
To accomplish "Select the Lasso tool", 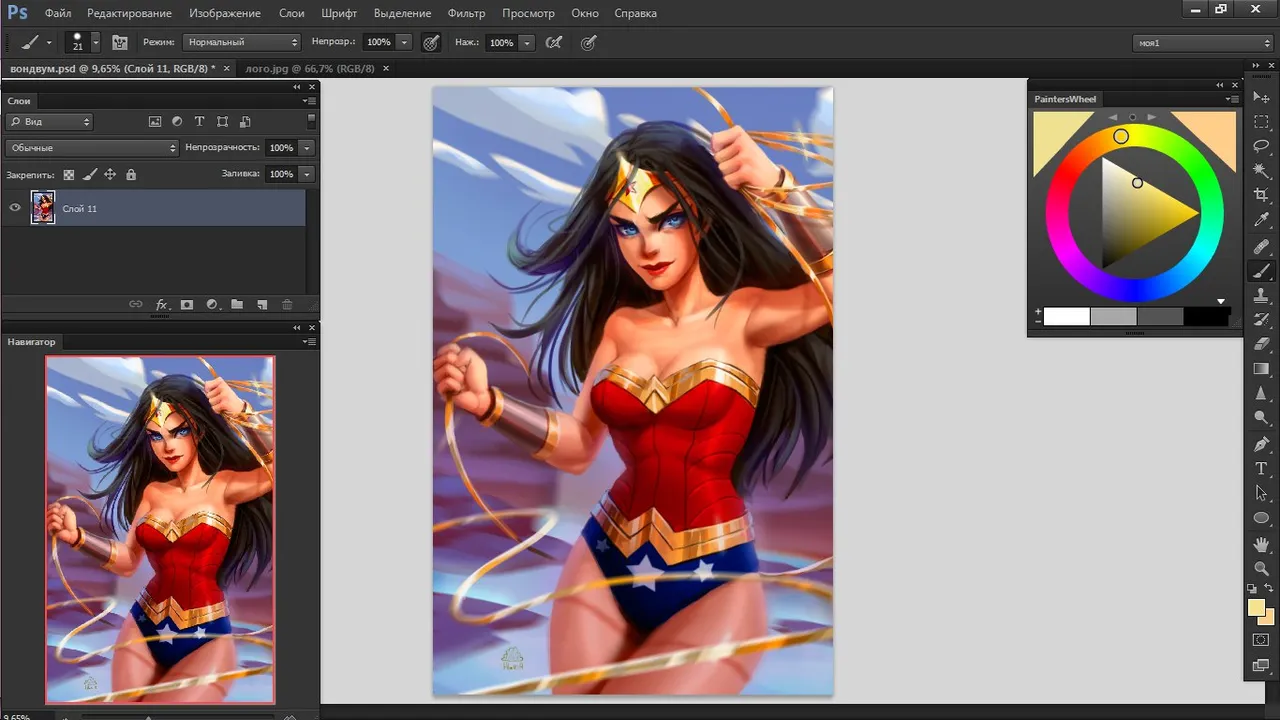I will pos(1261,146).
